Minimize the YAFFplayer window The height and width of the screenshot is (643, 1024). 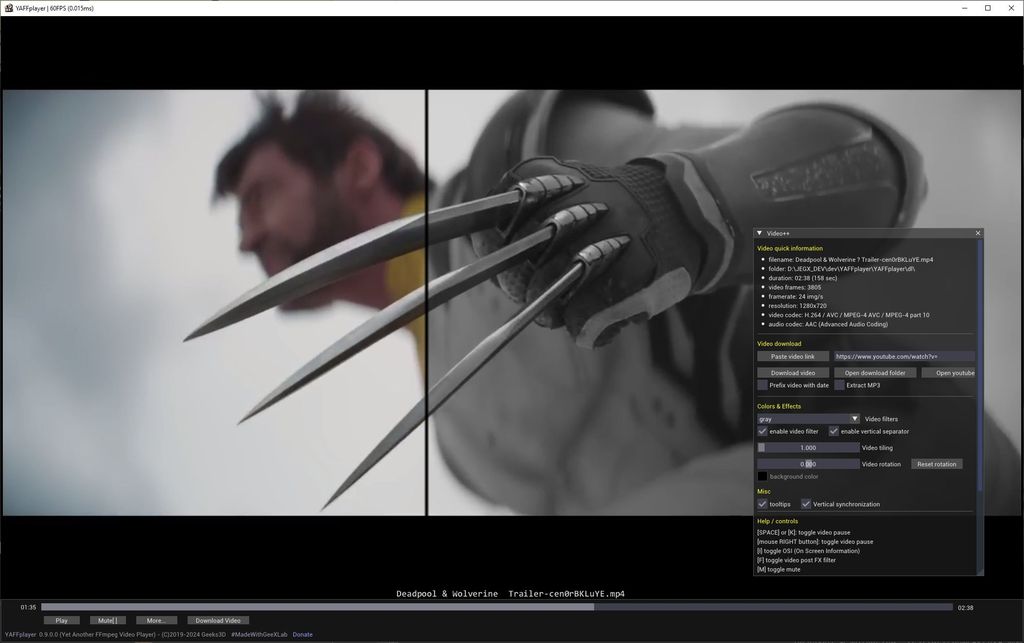pos(965,8)
